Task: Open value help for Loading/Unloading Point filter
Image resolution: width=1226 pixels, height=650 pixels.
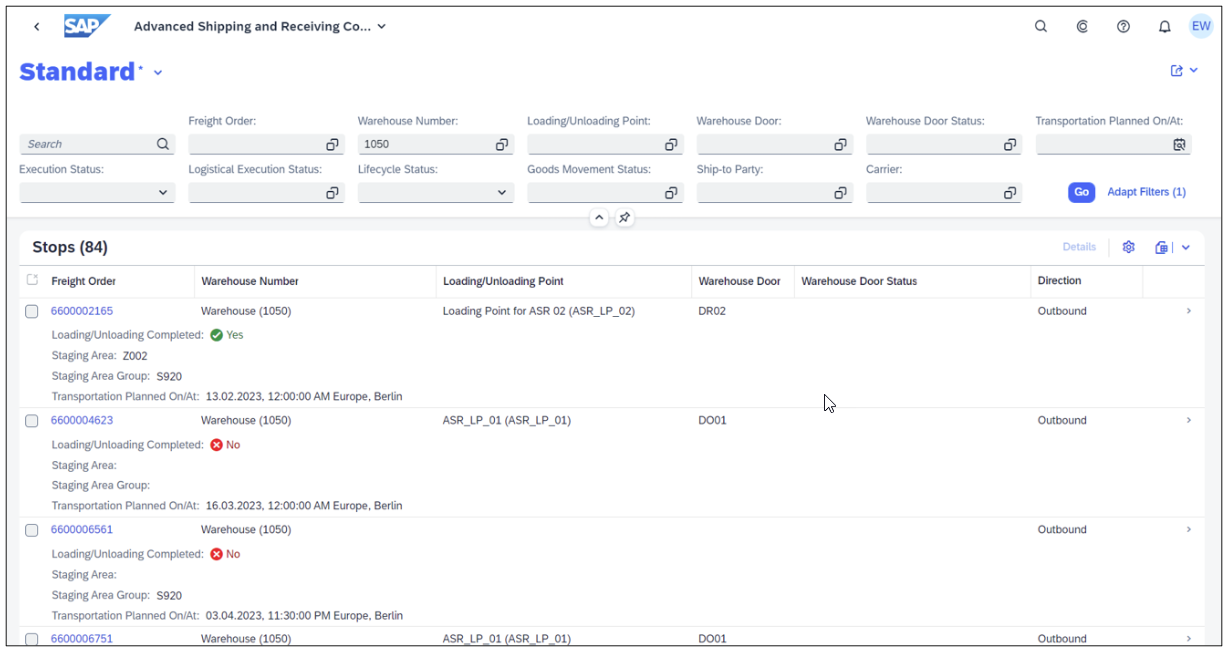Action: (x=671, y=144)
